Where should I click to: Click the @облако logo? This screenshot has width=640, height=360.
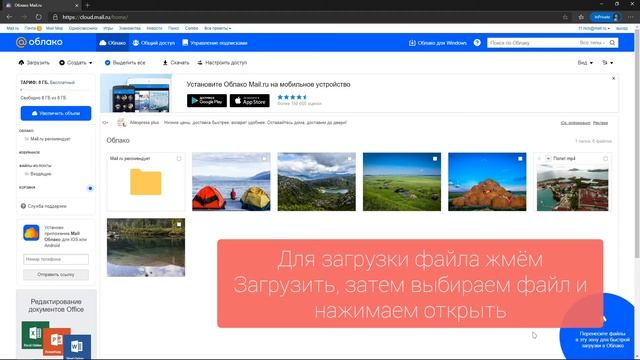pyautogui.click(x=39, y=42)
